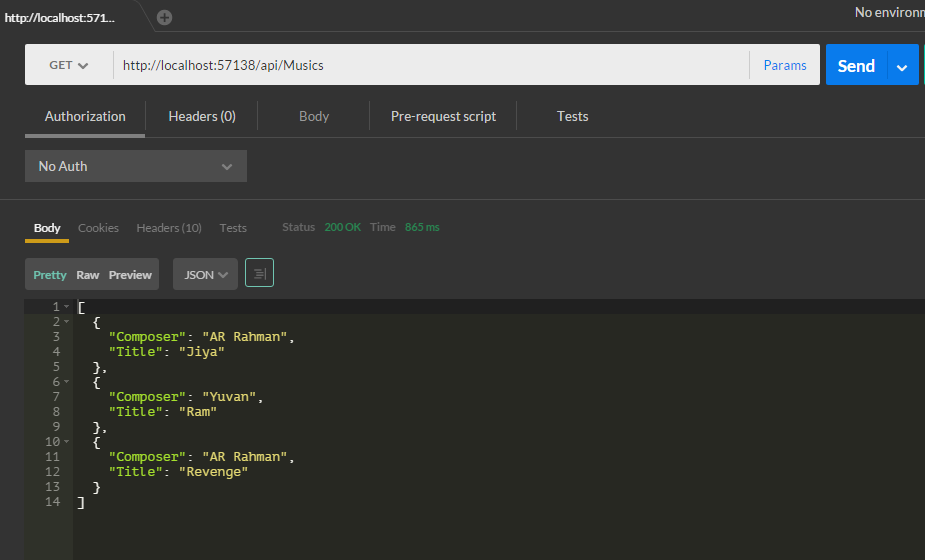Open the Send options dropdown arrow

click(903, 65)
